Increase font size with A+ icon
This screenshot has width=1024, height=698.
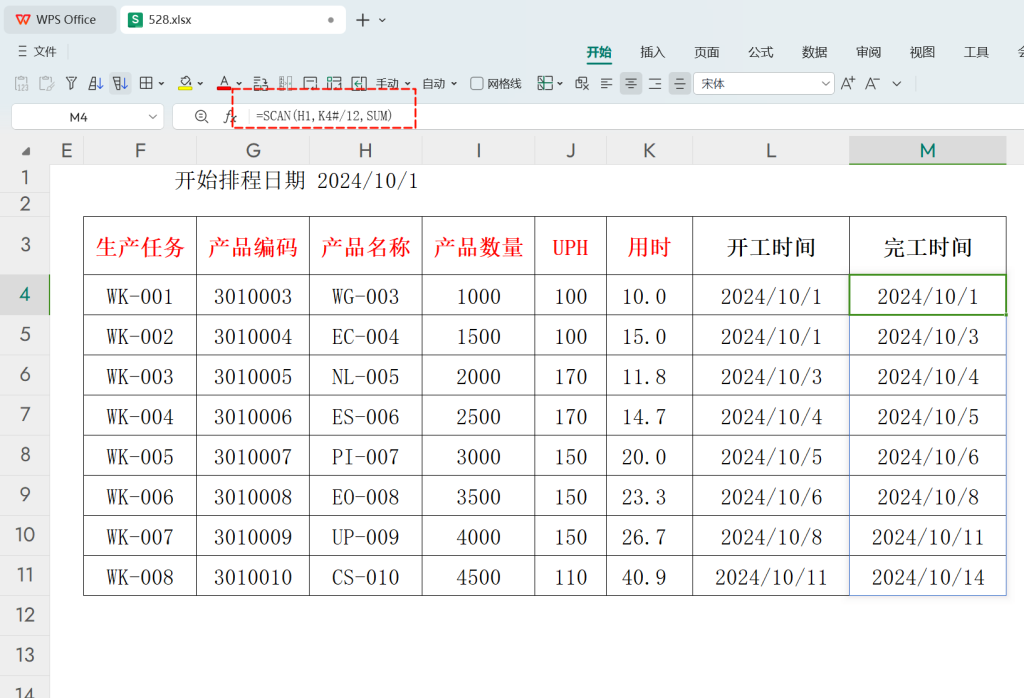coord(848,84)
